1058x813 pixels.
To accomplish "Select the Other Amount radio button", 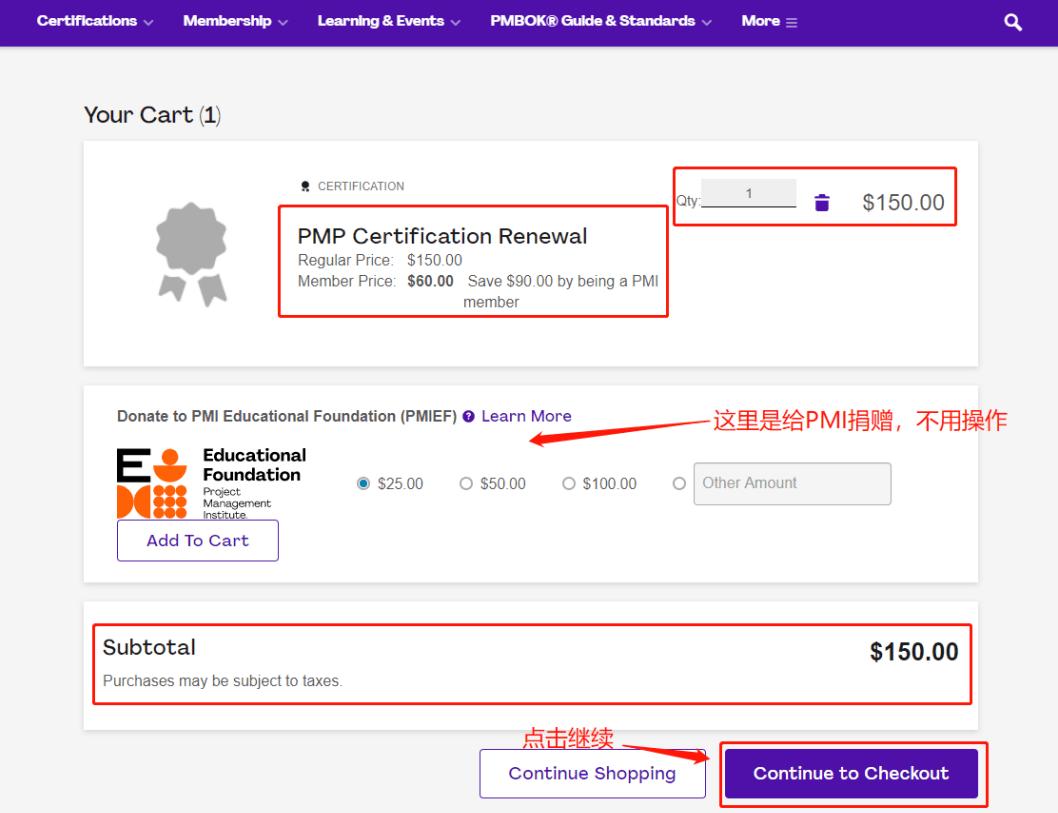I will [x=679, y=484].
